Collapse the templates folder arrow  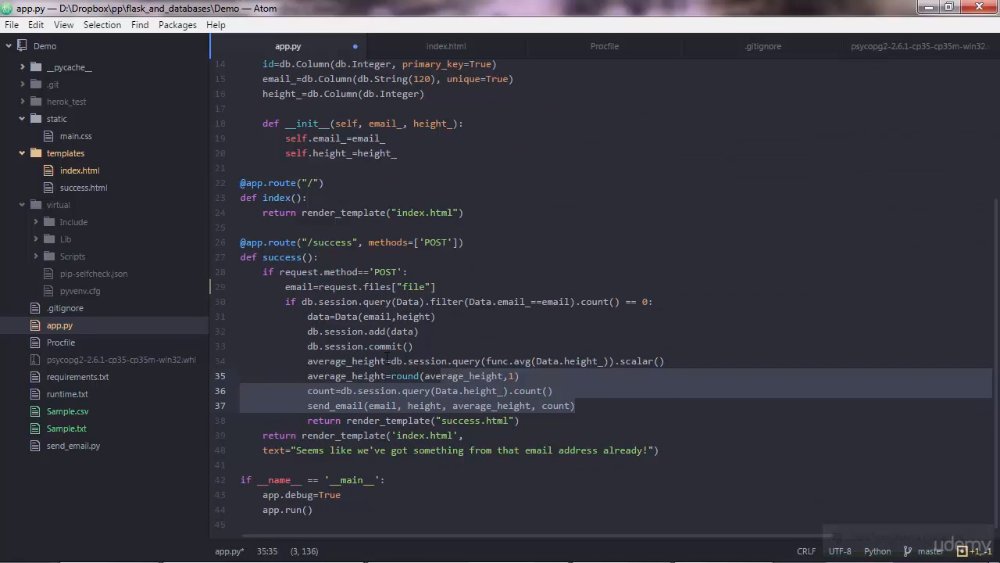click(x=22, y=153)
